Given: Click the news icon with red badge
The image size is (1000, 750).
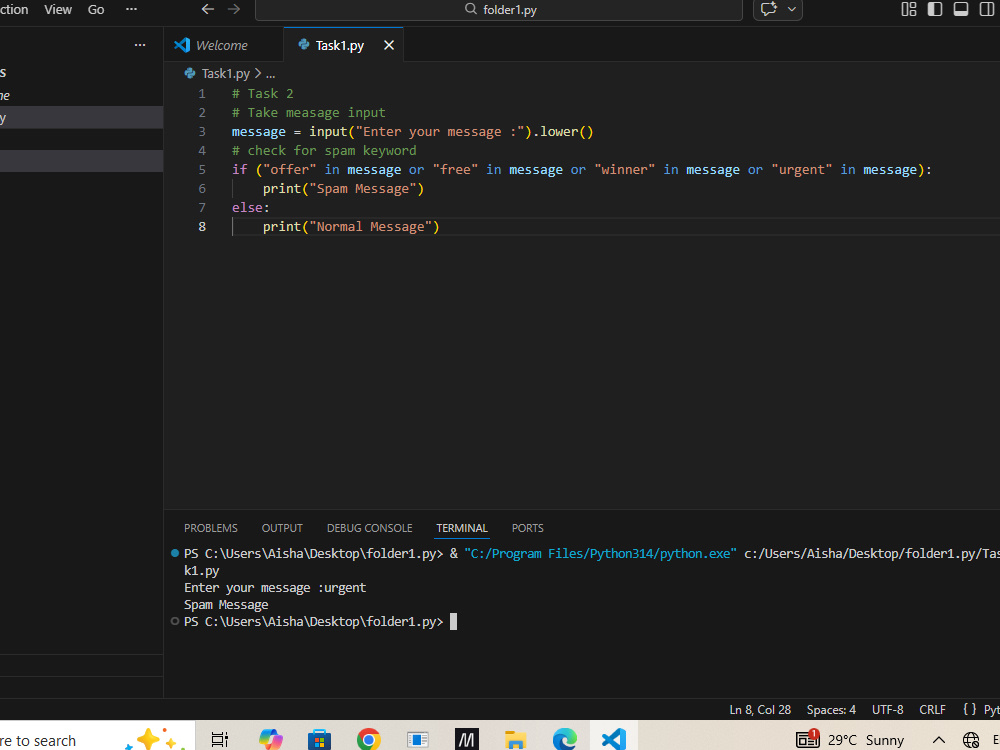Looking at the screenshot, I should [807, 739].
